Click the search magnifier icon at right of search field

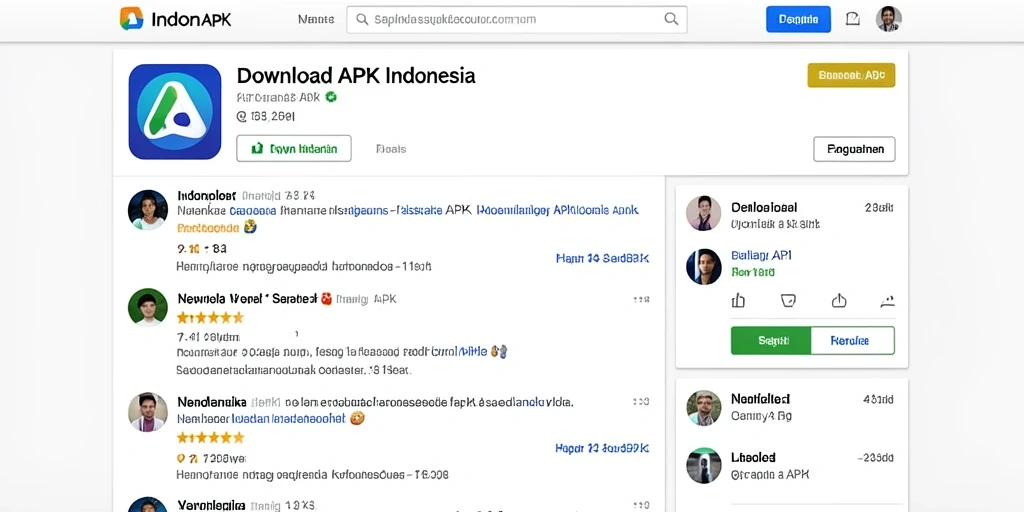pyautogui.click(x=671, y=19)
